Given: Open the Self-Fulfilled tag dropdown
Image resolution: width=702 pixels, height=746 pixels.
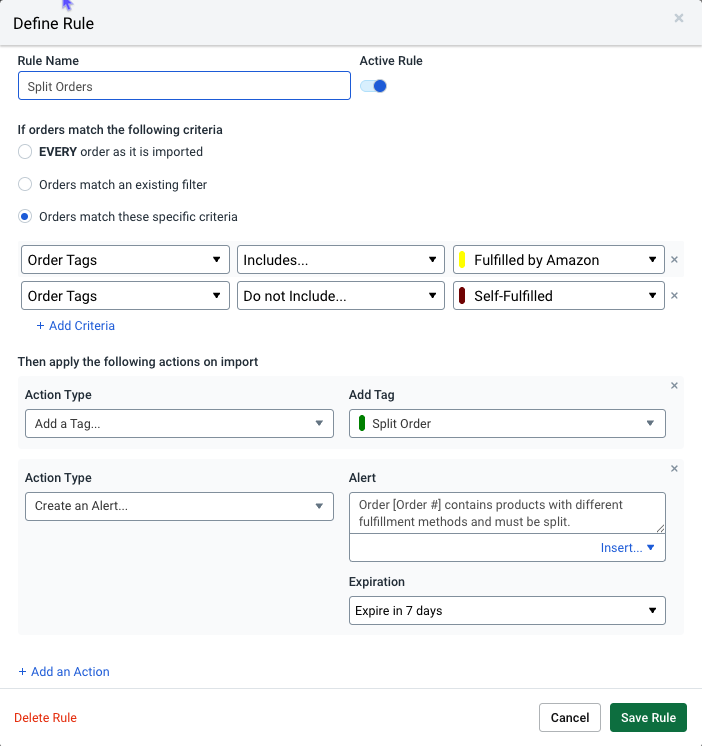Looking at the screenshot, I should (559, 295).
